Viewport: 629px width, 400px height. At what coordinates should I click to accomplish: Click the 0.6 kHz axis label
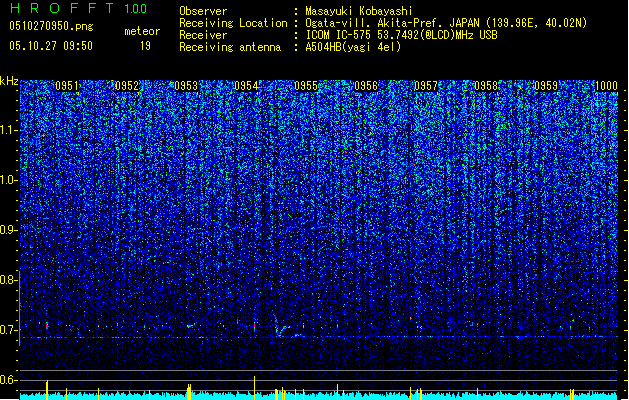coord(9,380)
